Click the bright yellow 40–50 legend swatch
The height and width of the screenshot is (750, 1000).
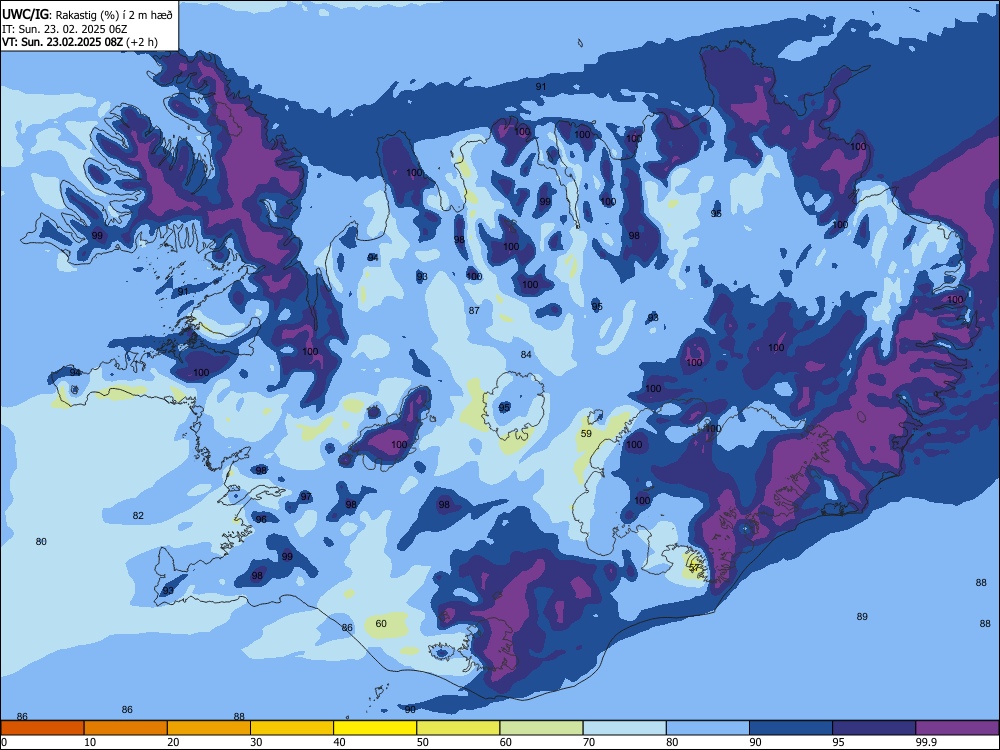tap(375, 728)
